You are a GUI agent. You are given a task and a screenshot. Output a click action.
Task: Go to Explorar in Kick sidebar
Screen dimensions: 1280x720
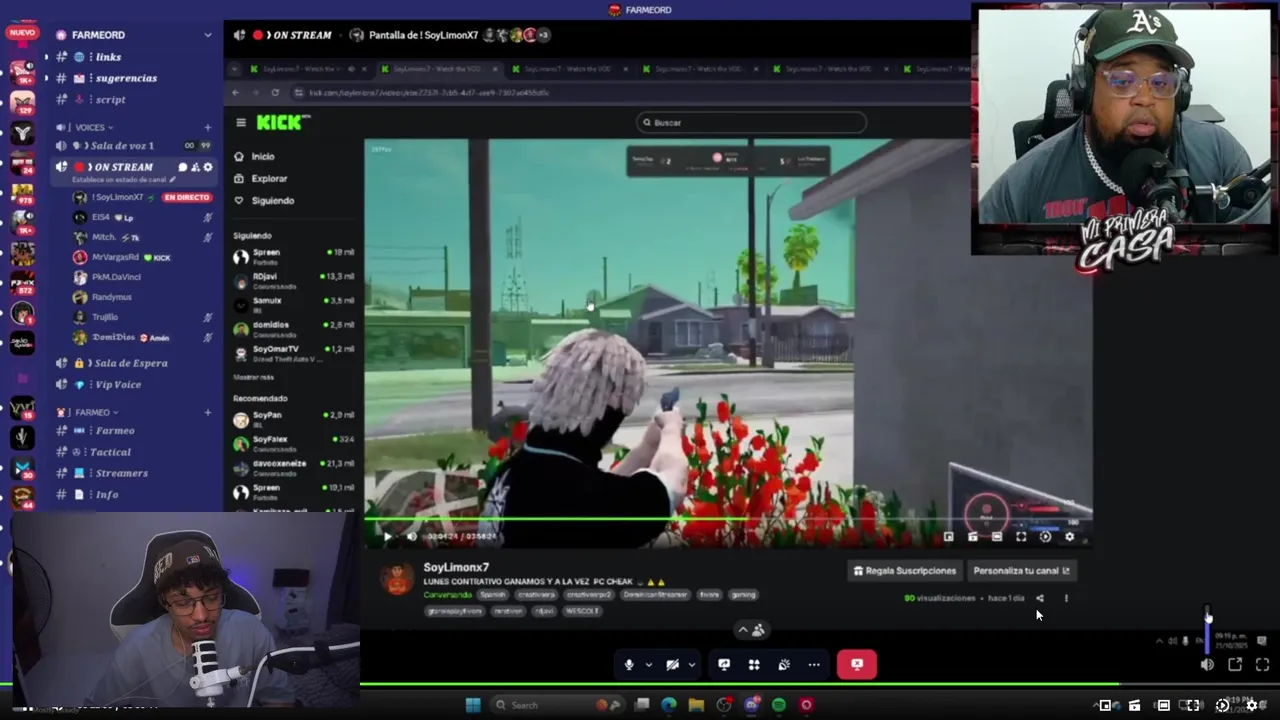(260, 179)
